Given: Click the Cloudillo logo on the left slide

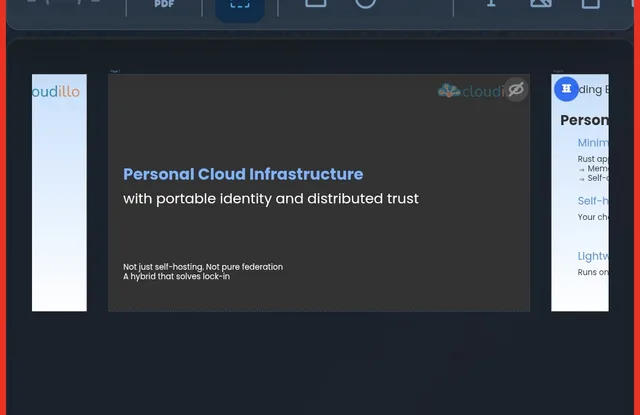Looking at the screenshot, I should coord(56,92).
